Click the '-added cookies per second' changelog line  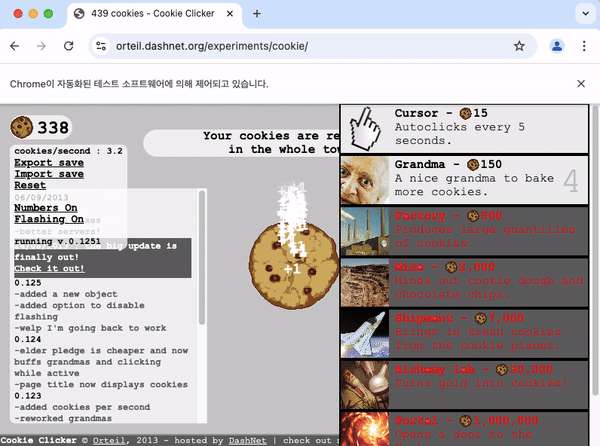coord(82,407)
